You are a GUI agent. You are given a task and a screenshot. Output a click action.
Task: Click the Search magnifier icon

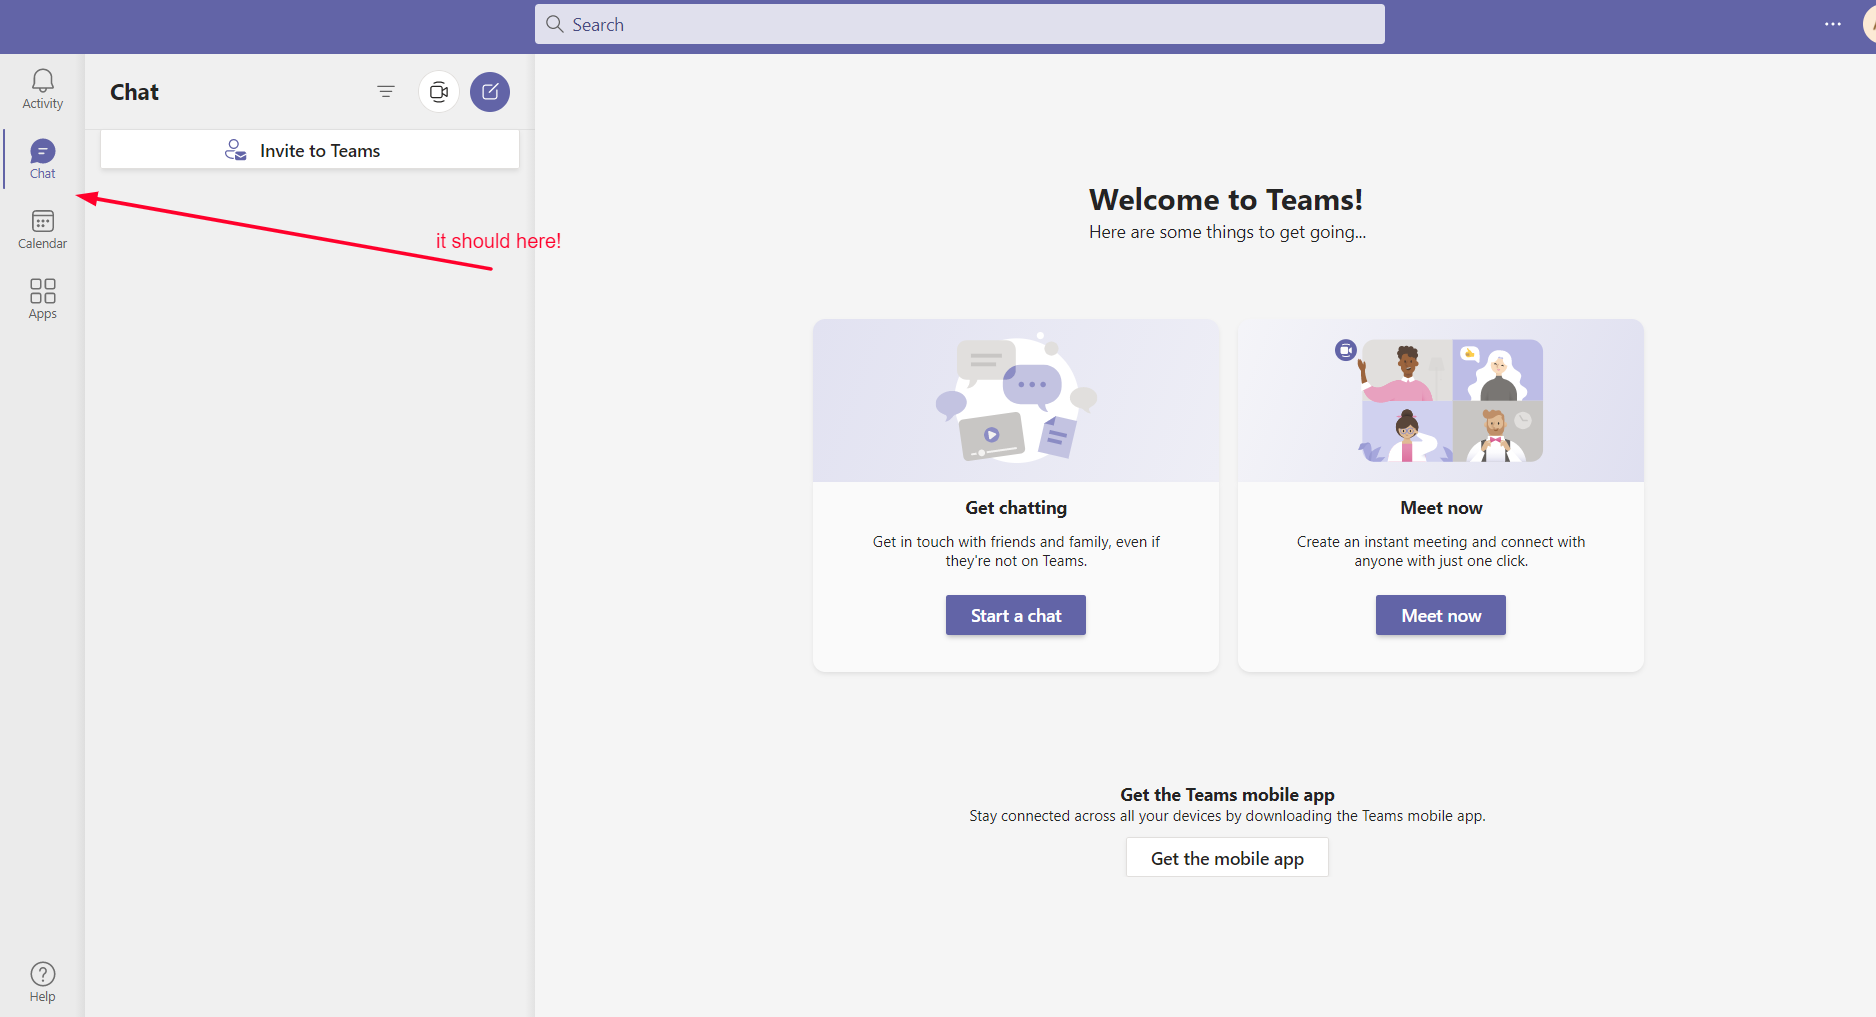coord(555,24)
